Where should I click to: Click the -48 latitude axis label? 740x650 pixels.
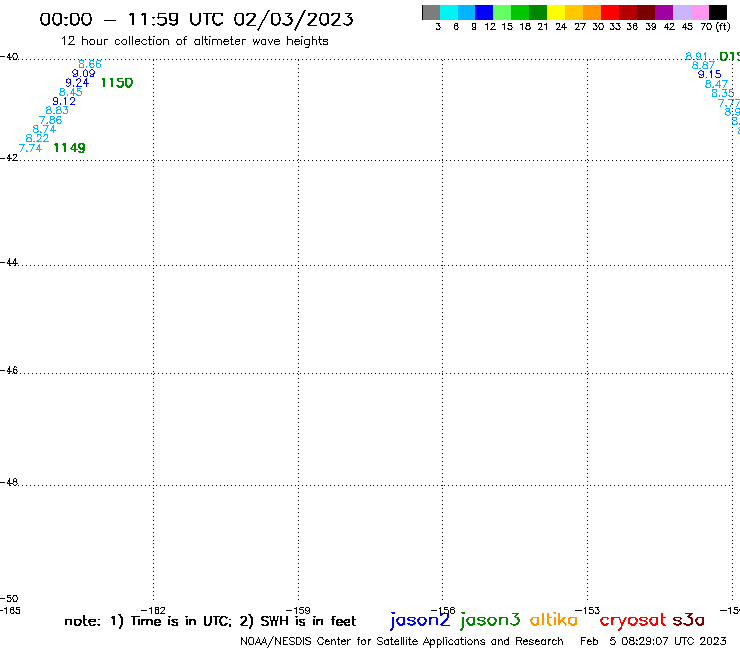point(9,482)
